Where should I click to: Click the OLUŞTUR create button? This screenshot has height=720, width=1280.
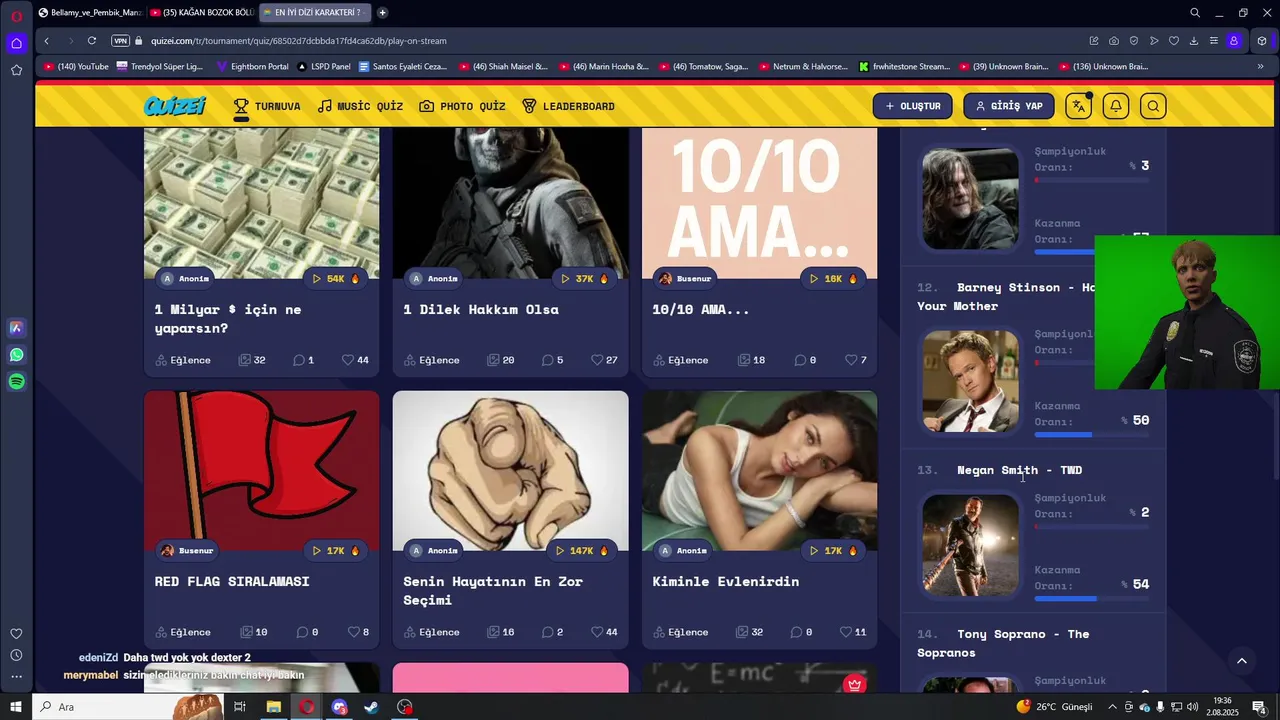912,106
